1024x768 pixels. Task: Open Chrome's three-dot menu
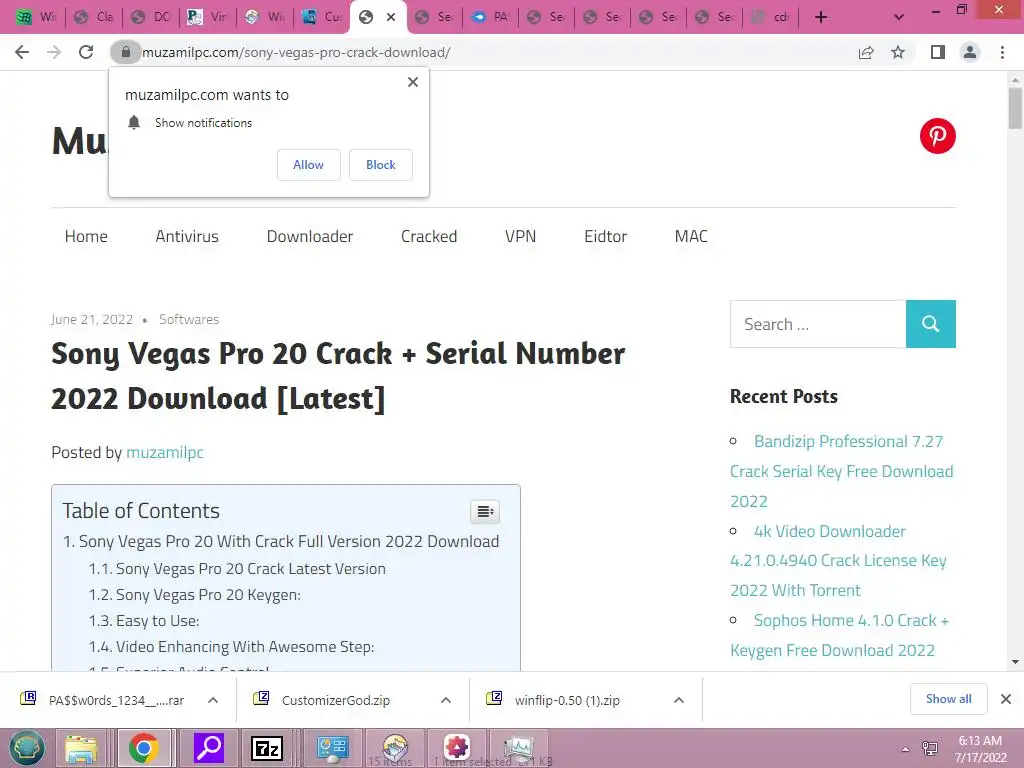[x=1002, y=52]
